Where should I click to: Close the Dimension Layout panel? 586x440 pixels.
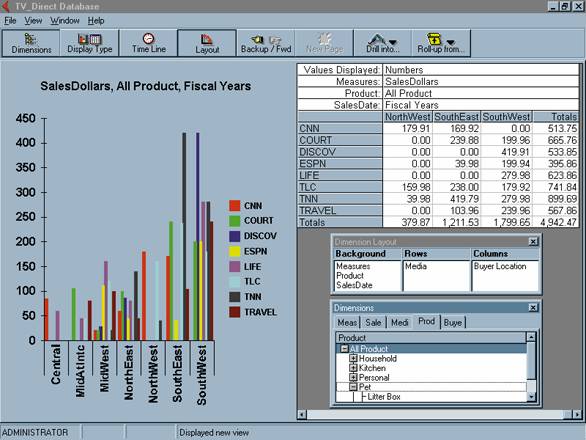coord(533,241)
